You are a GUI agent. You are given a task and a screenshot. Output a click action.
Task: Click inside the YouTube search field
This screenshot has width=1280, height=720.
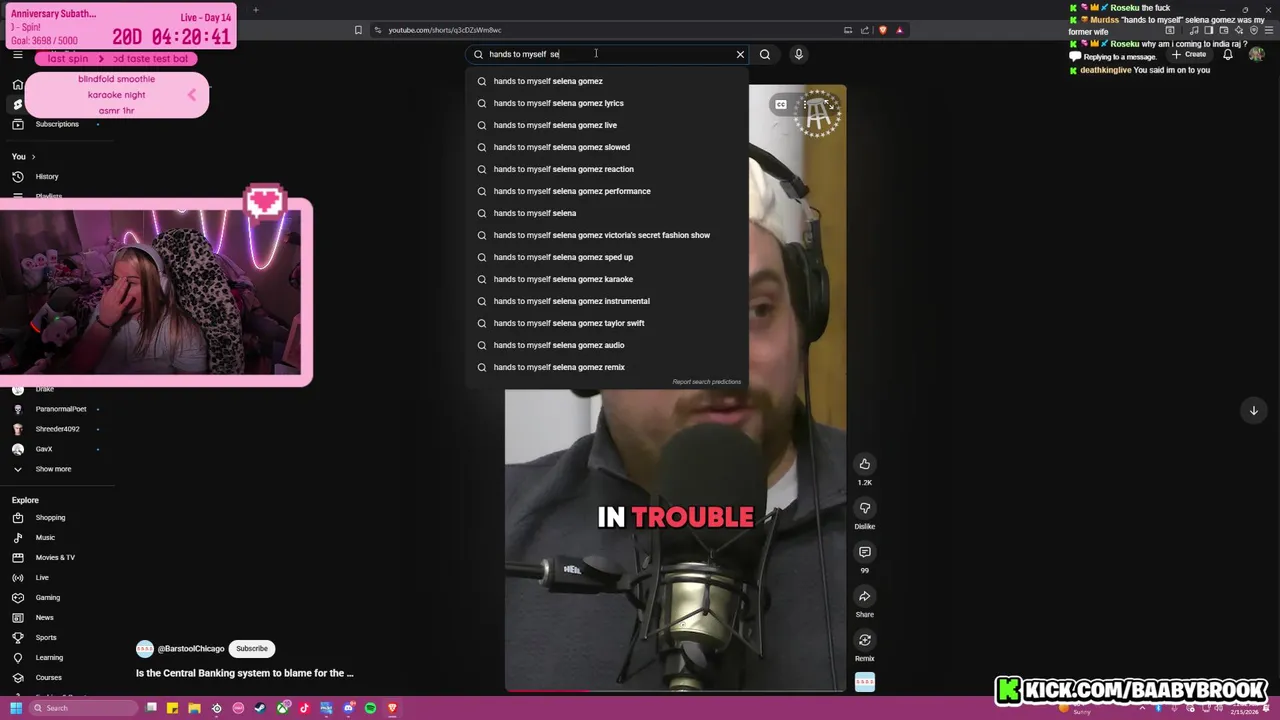[608, 54]
